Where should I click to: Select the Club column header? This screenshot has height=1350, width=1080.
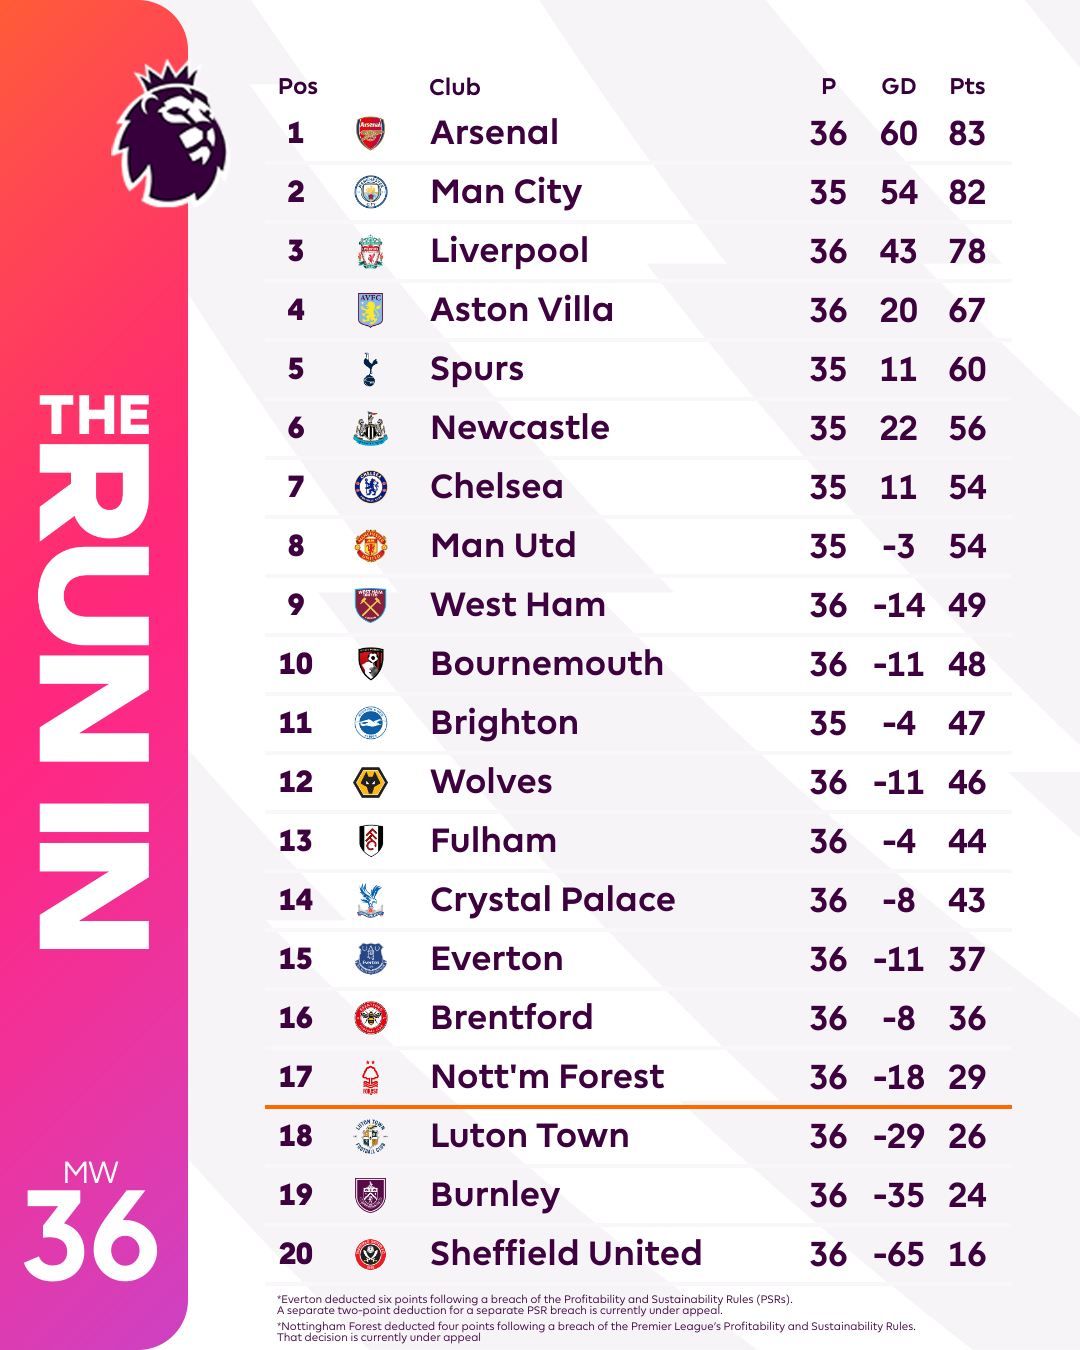click(455, 87)
